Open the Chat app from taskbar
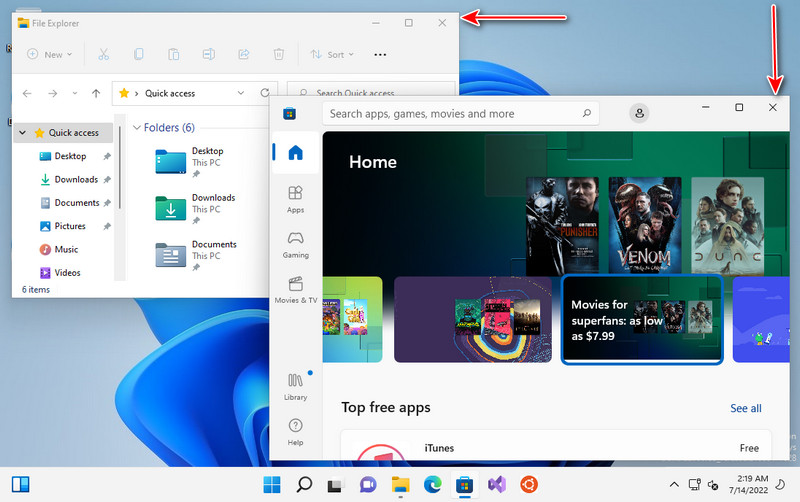The image size is (800, 502). click(x=367, y=484)
